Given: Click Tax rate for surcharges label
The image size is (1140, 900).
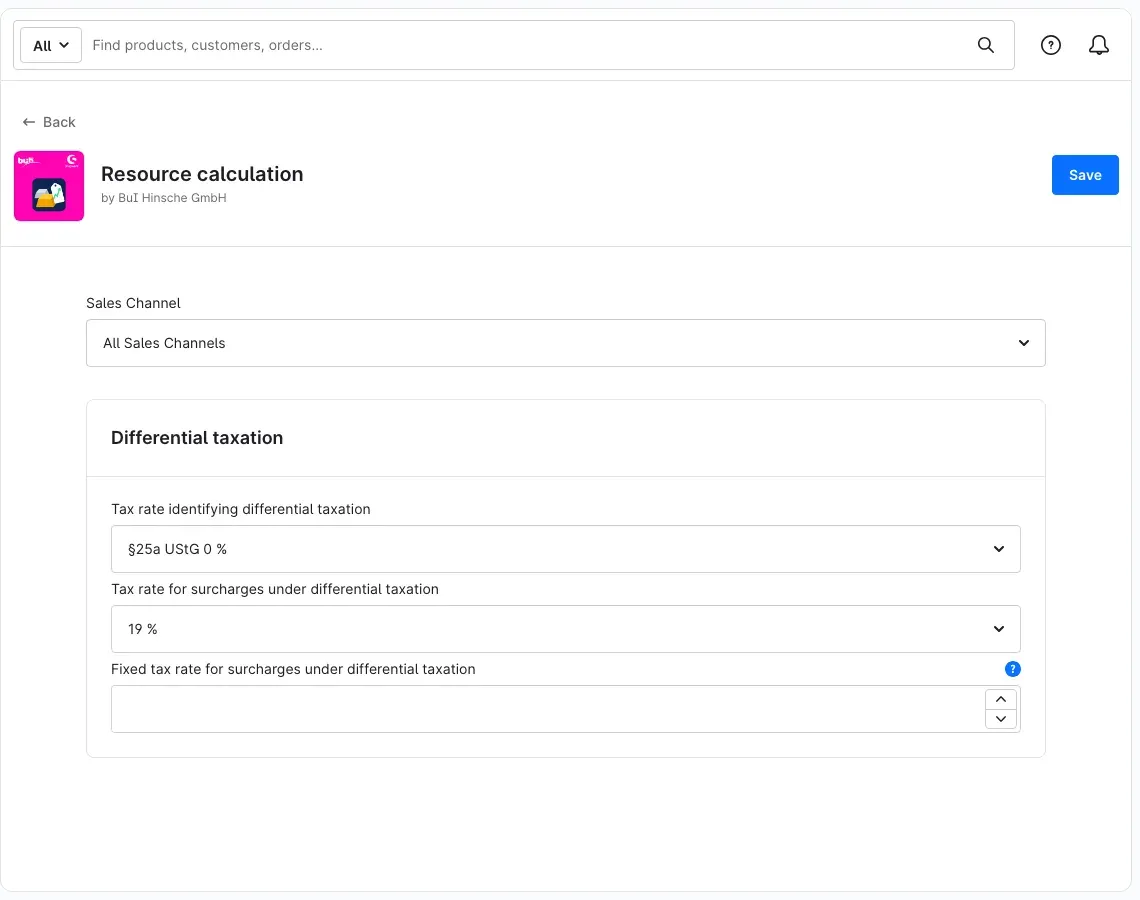Looking at the screenshot, I should pyautogui.click(x=275, y=589).
